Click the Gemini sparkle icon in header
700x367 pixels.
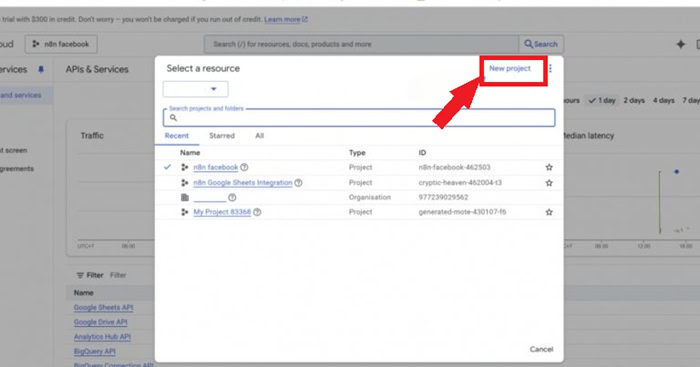[680, 44]
